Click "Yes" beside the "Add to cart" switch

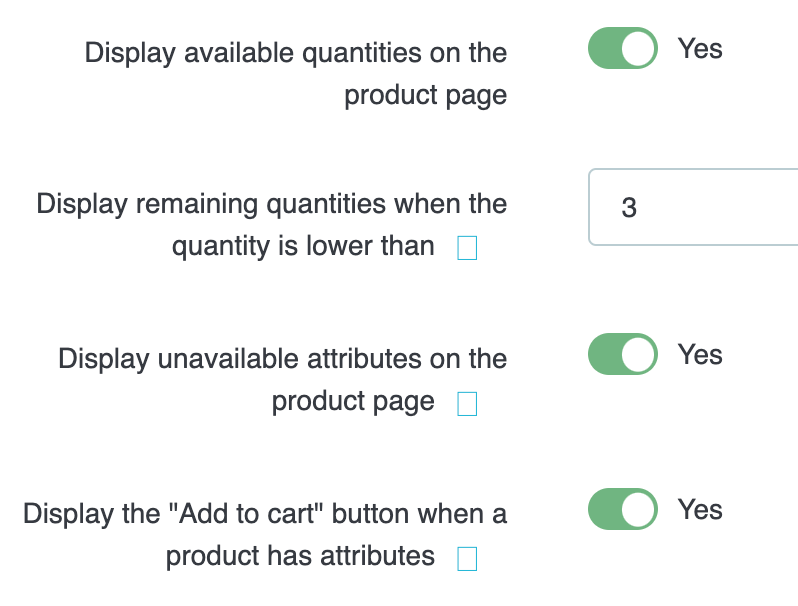(x=700, y=510)
